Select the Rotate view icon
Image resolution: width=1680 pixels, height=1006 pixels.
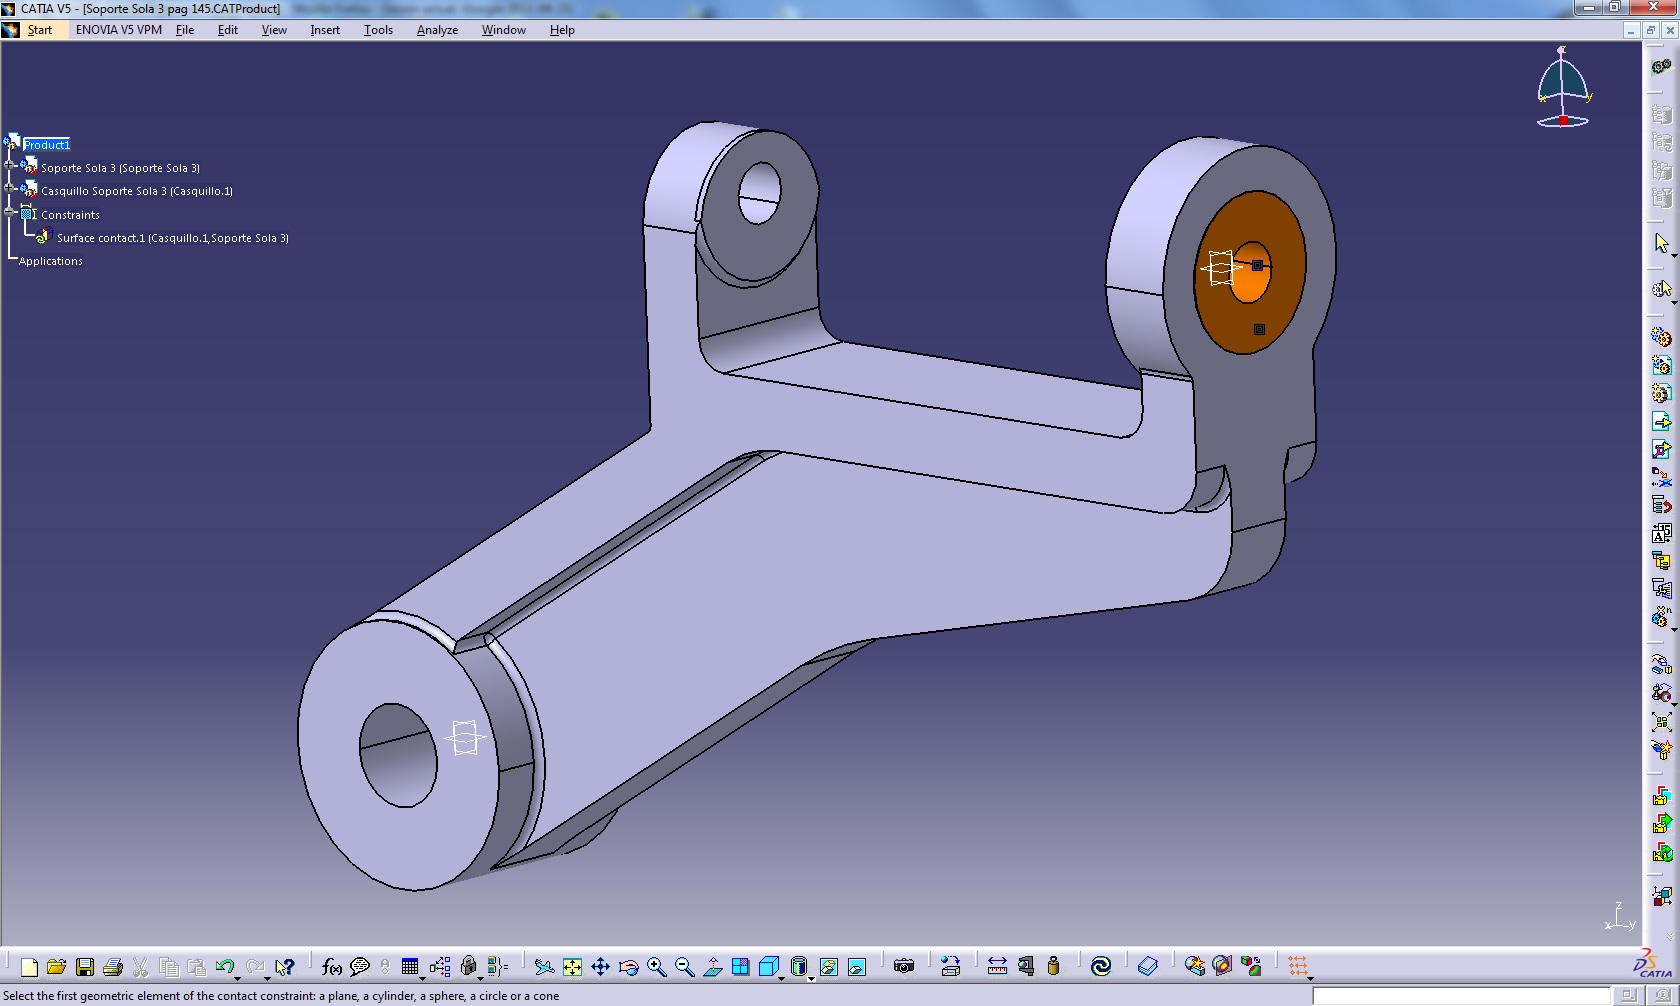click(x=628, y=967)
